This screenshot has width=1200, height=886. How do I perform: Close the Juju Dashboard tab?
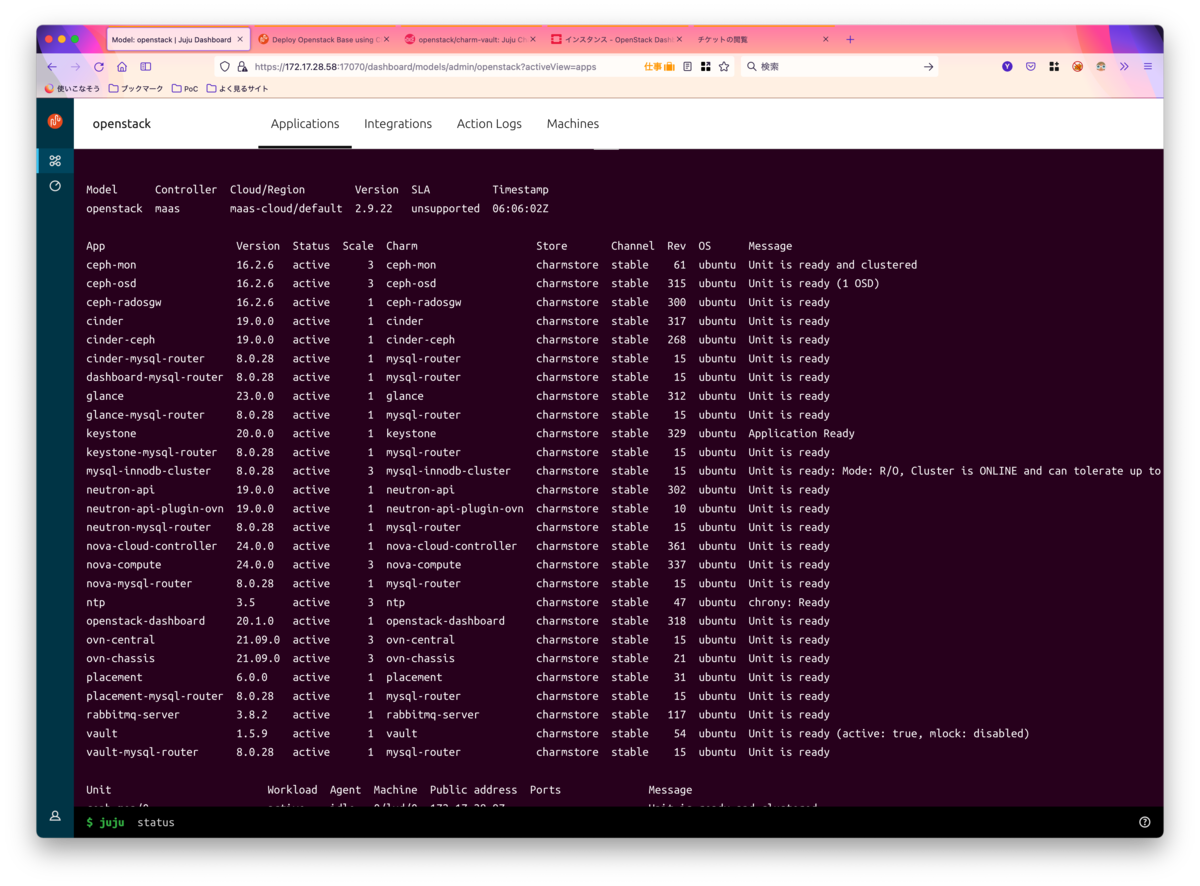point(240,40)
